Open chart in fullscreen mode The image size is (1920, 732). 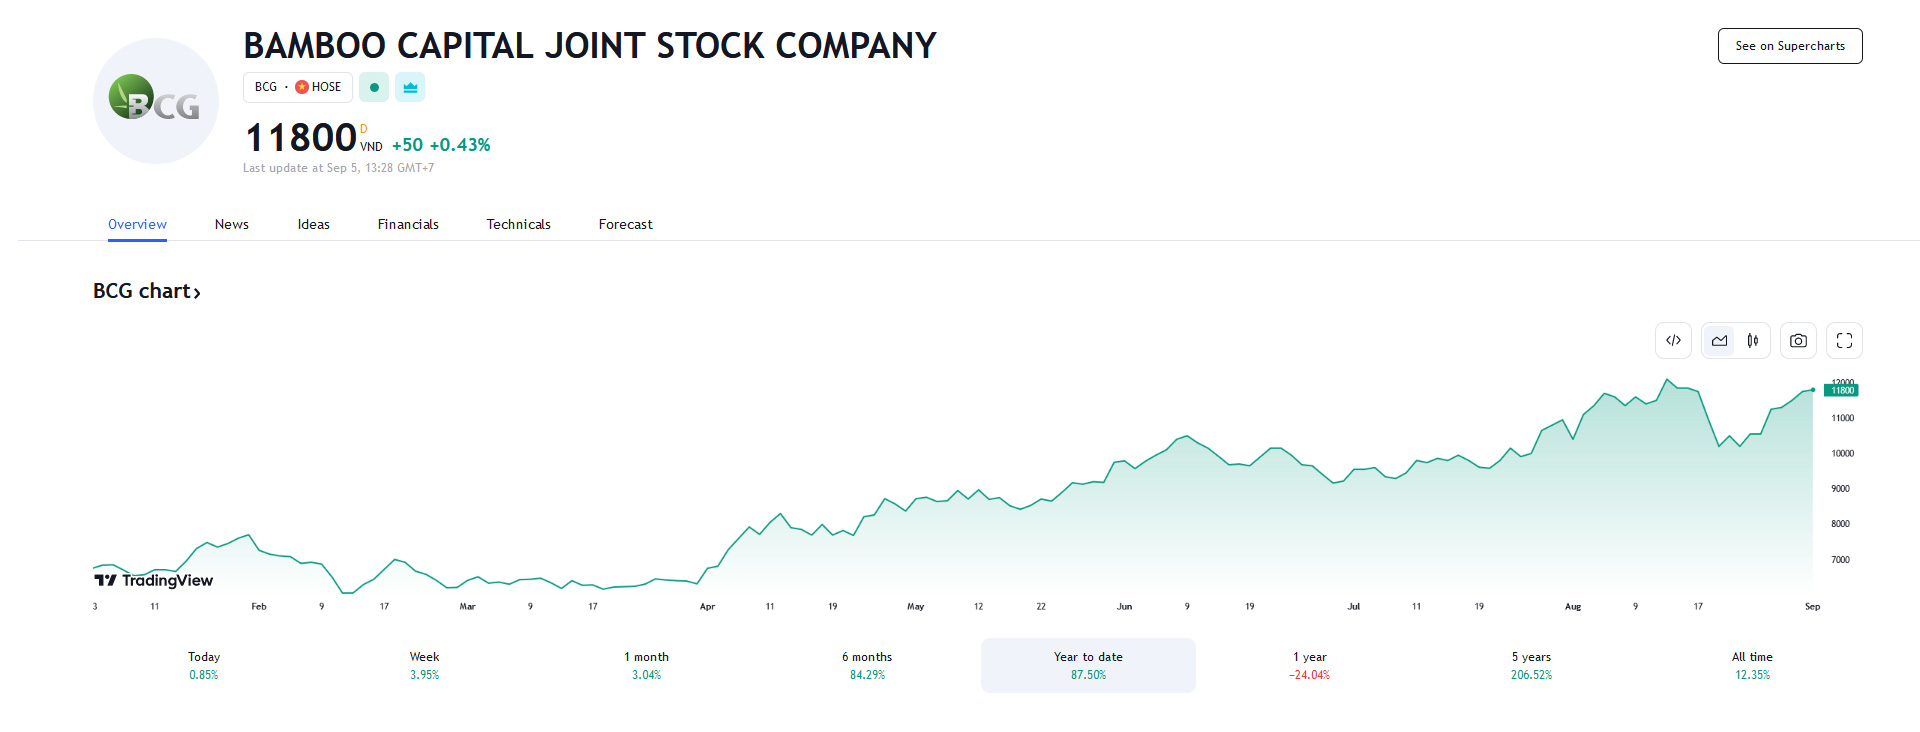tap(1844, 341)
